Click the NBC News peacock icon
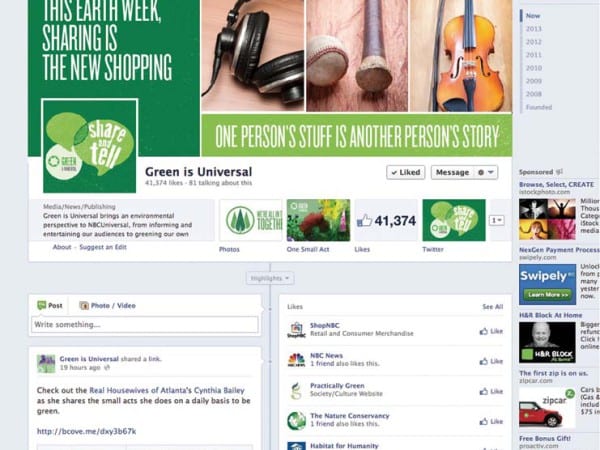 pos(297,360)
